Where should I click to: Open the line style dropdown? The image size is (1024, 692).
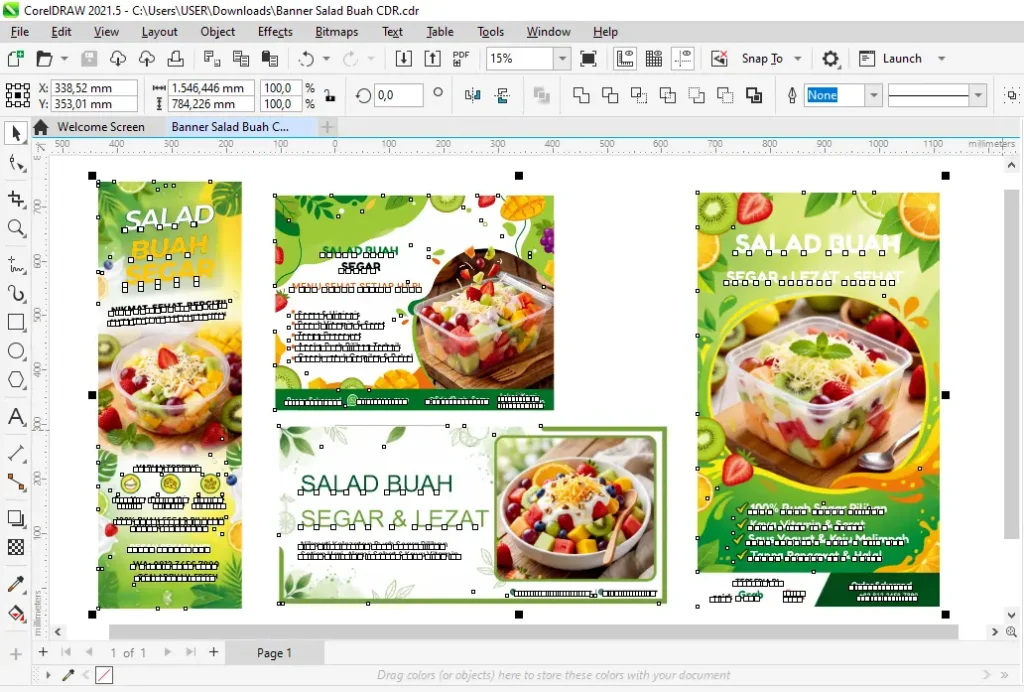coord(978,95)
